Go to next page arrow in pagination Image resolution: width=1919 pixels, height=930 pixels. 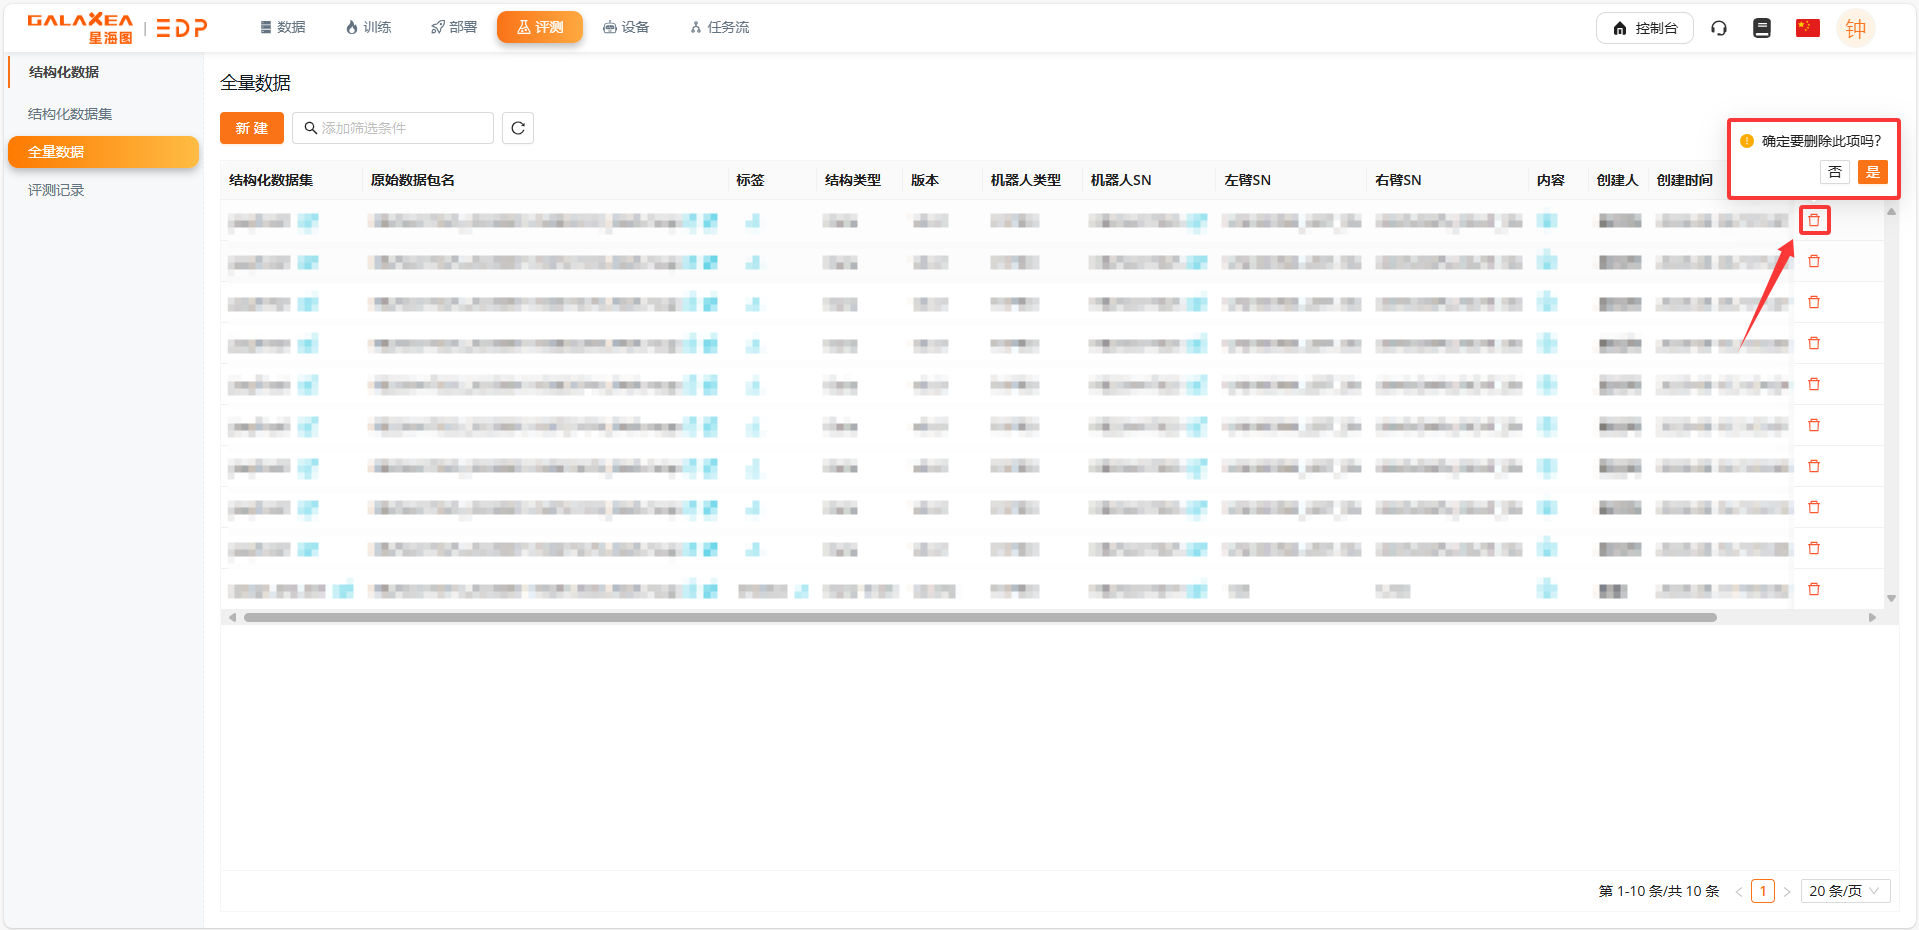(1787, 891)
